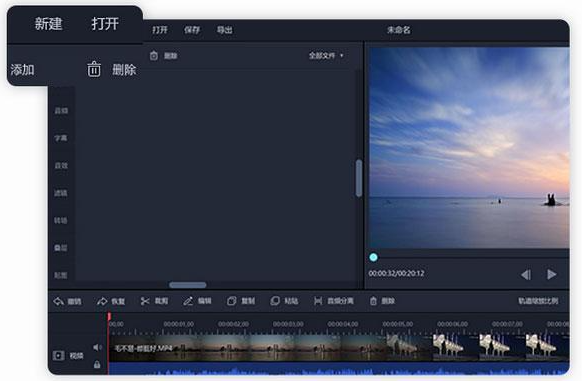Click the undo (撤销) arrow icon

[59, 301]
